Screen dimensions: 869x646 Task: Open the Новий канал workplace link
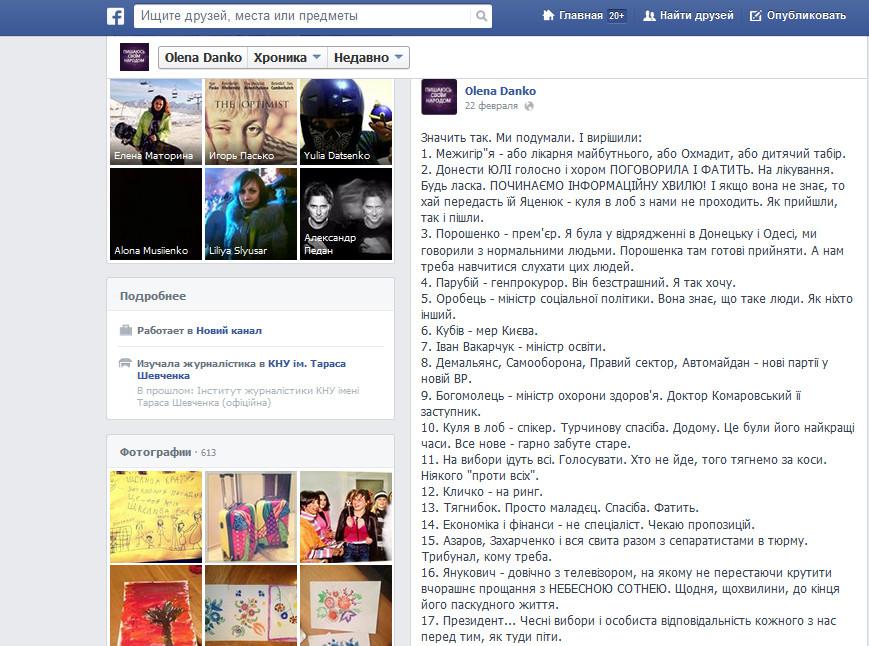pos(228,330)
